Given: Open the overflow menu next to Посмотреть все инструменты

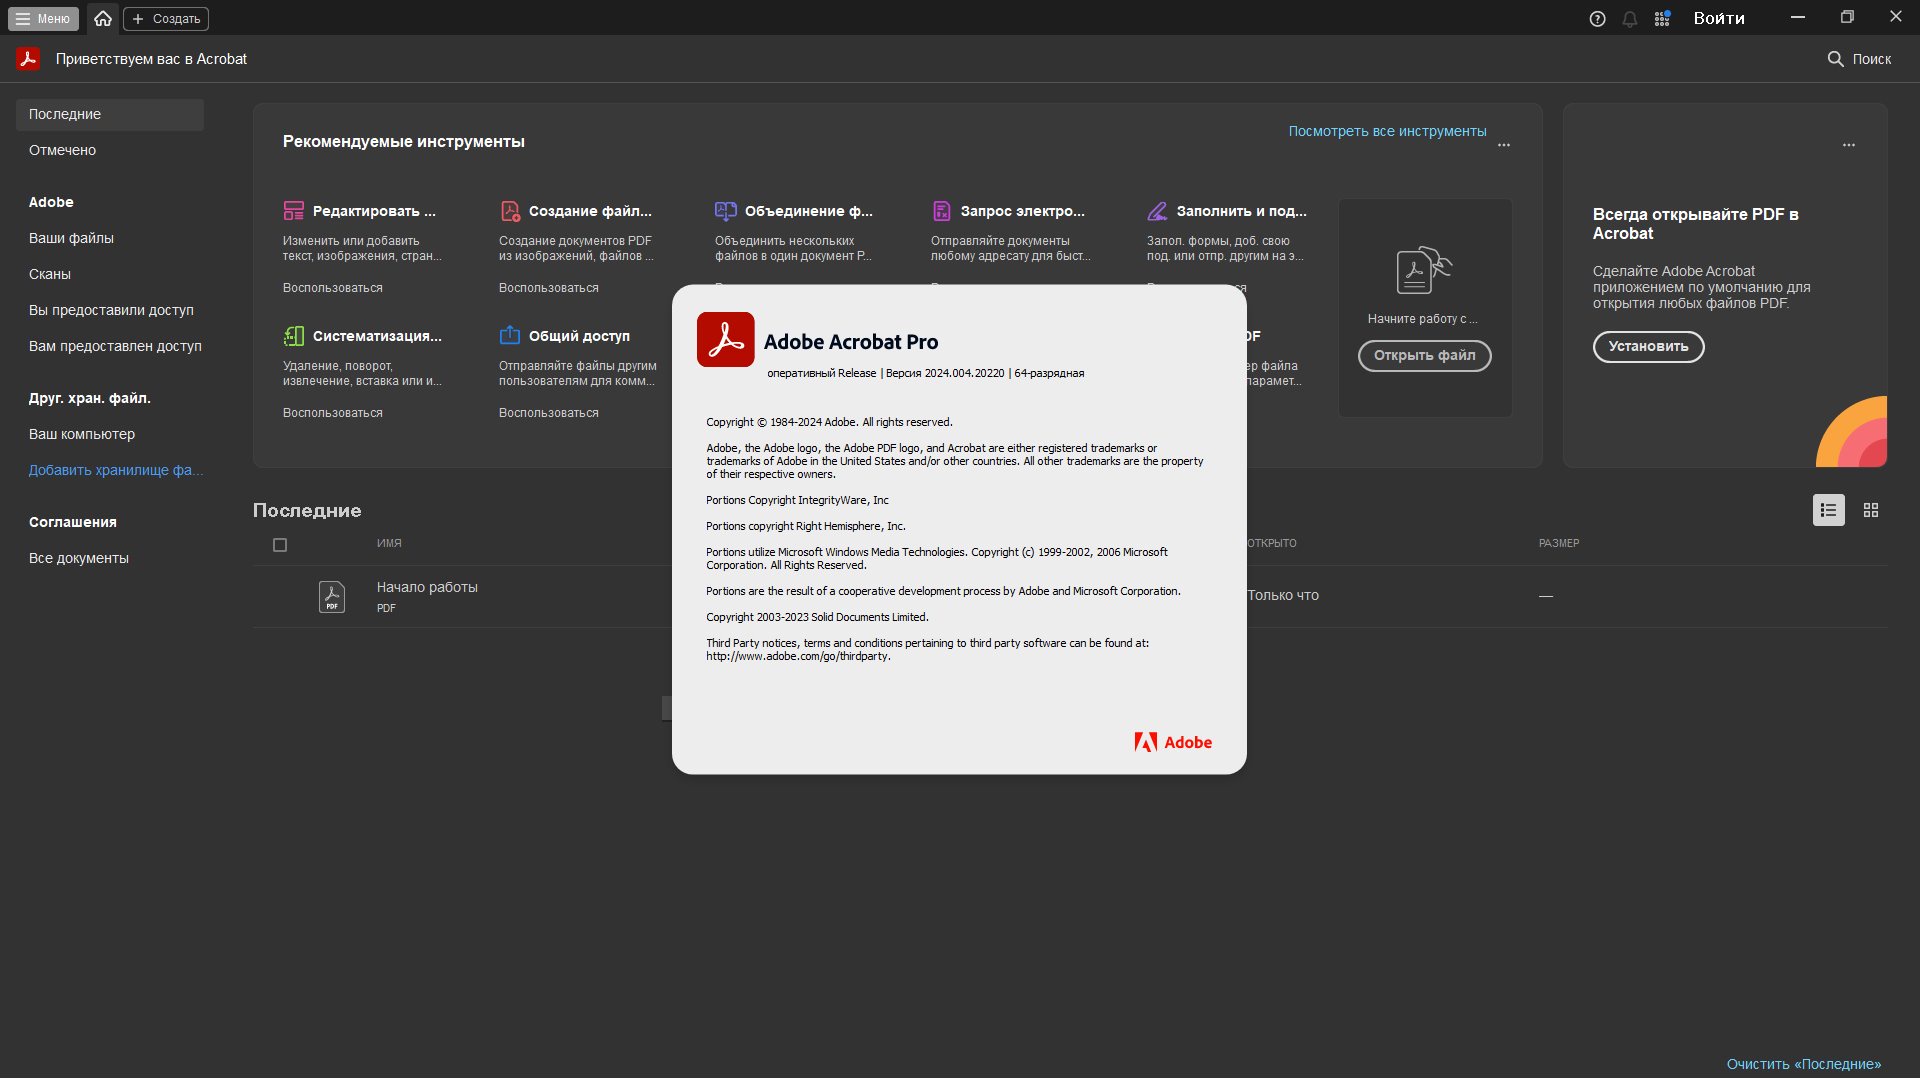Looking at the screenshot, I should pos(1505,144).
